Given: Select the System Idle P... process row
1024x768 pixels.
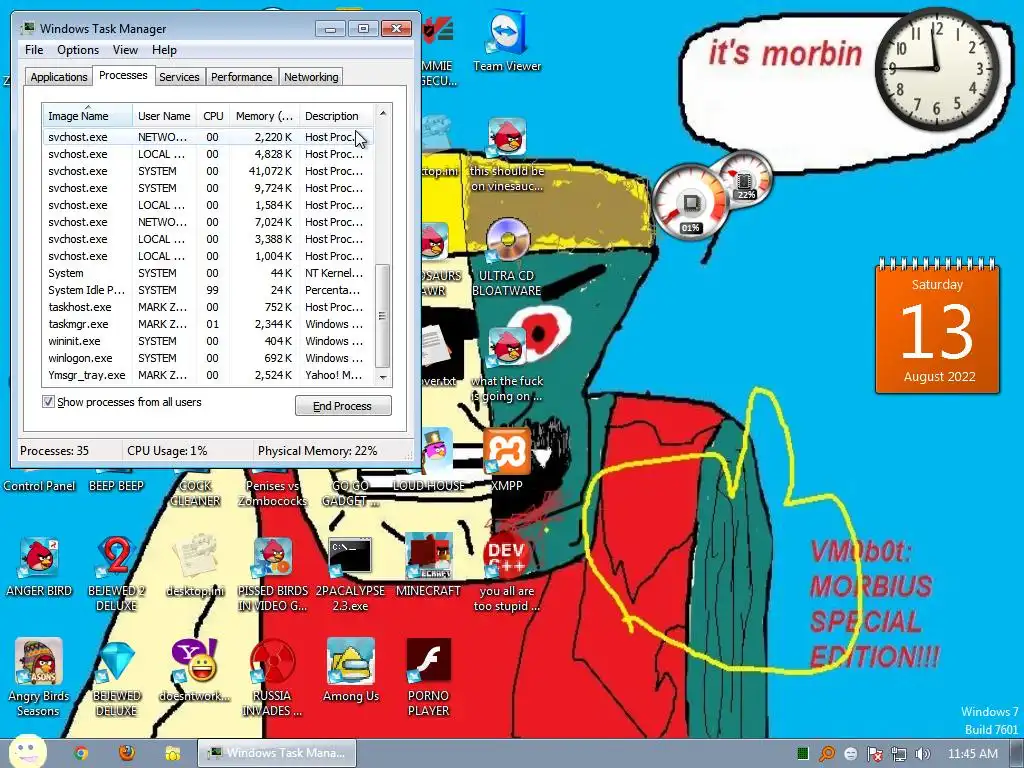Looking at the screenshot, I should tap(208, 290).
